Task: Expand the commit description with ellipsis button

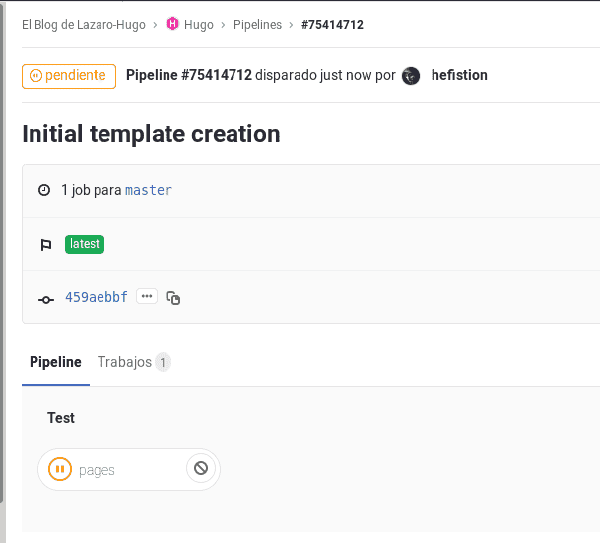Action: point(147,296)
